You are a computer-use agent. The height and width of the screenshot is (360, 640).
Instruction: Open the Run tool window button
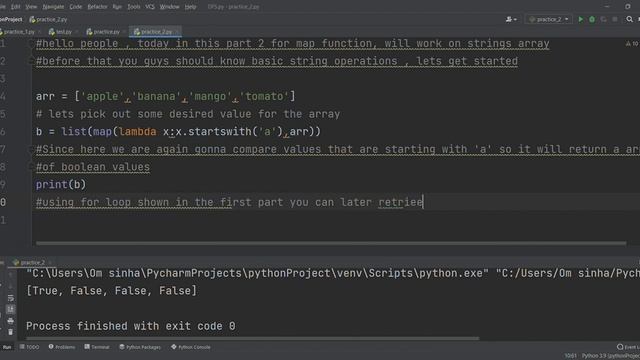(x=7, y=347)
